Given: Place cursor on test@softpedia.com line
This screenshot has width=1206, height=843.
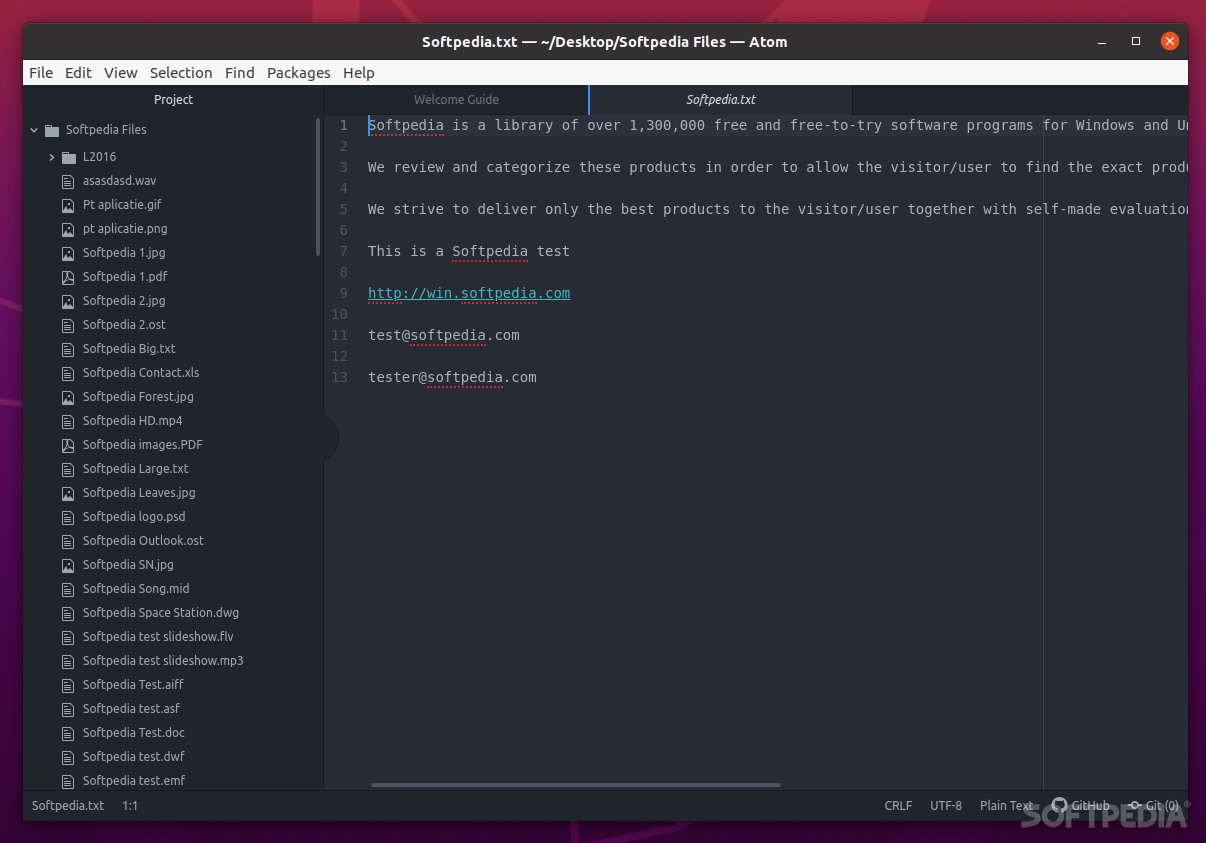Looking at the screenshot, I should coord(444,335).
